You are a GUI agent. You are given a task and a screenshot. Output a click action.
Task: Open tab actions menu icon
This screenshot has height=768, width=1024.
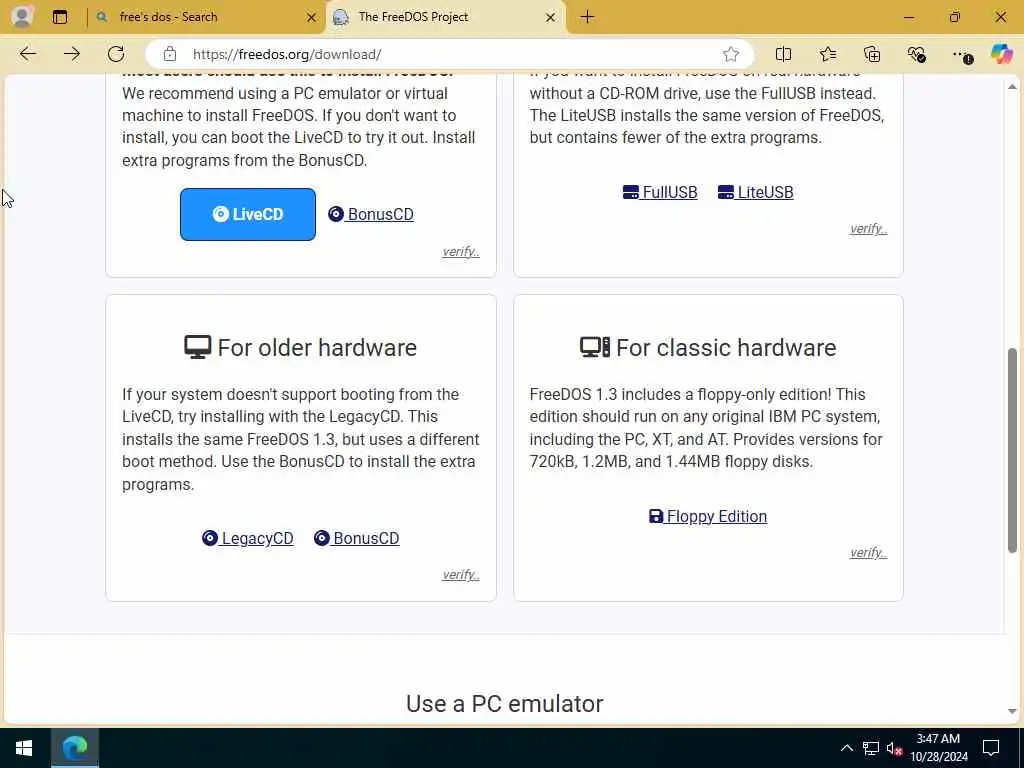pos(60,17)
